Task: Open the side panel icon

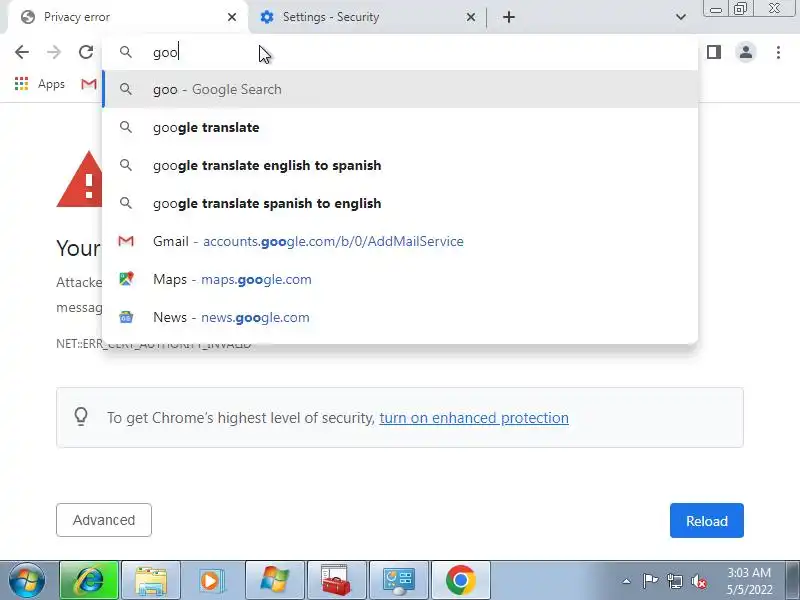Action: coord(714,52)
